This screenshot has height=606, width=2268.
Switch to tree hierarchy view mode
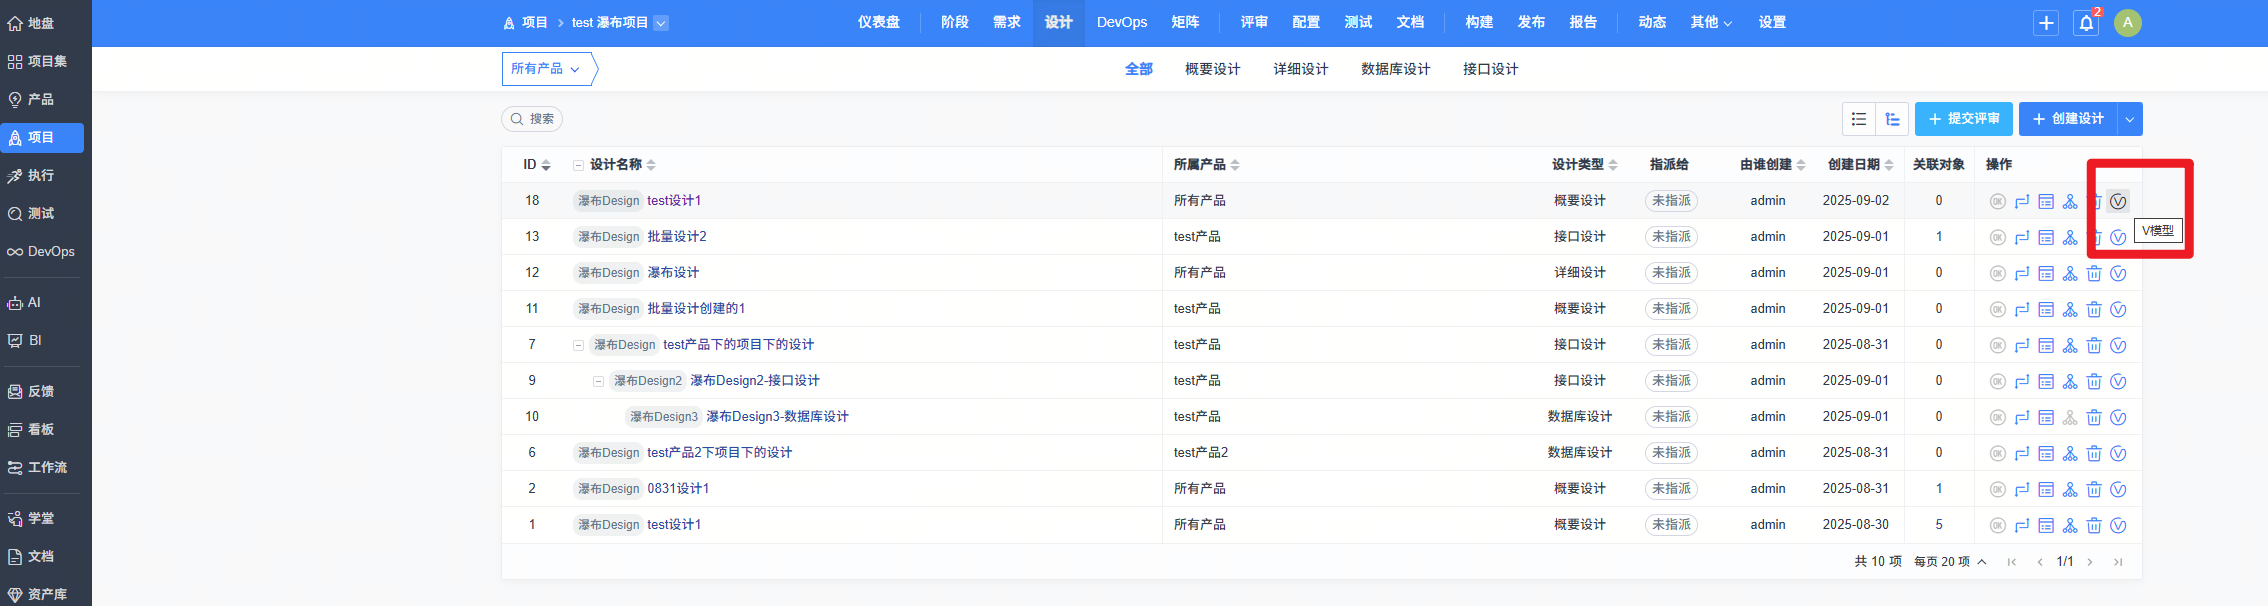(x=1892, y=119)
